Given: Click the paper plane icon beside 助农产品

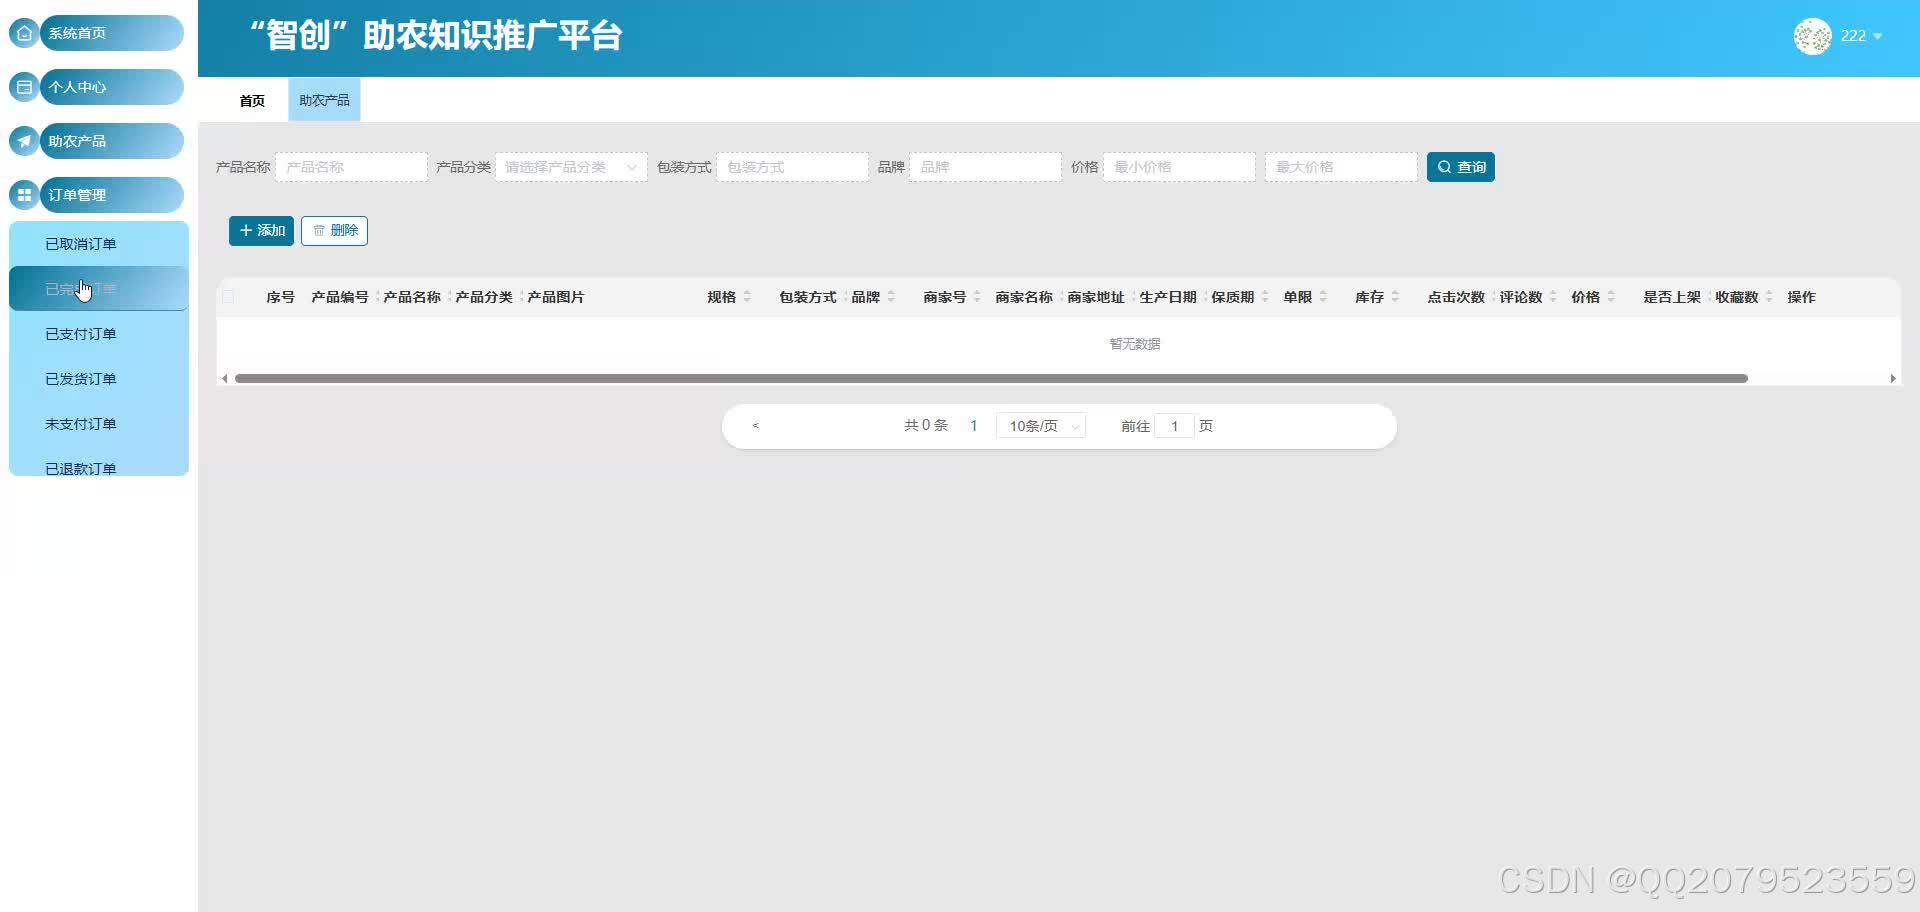Looking at the screenshot, I should 24,141.
